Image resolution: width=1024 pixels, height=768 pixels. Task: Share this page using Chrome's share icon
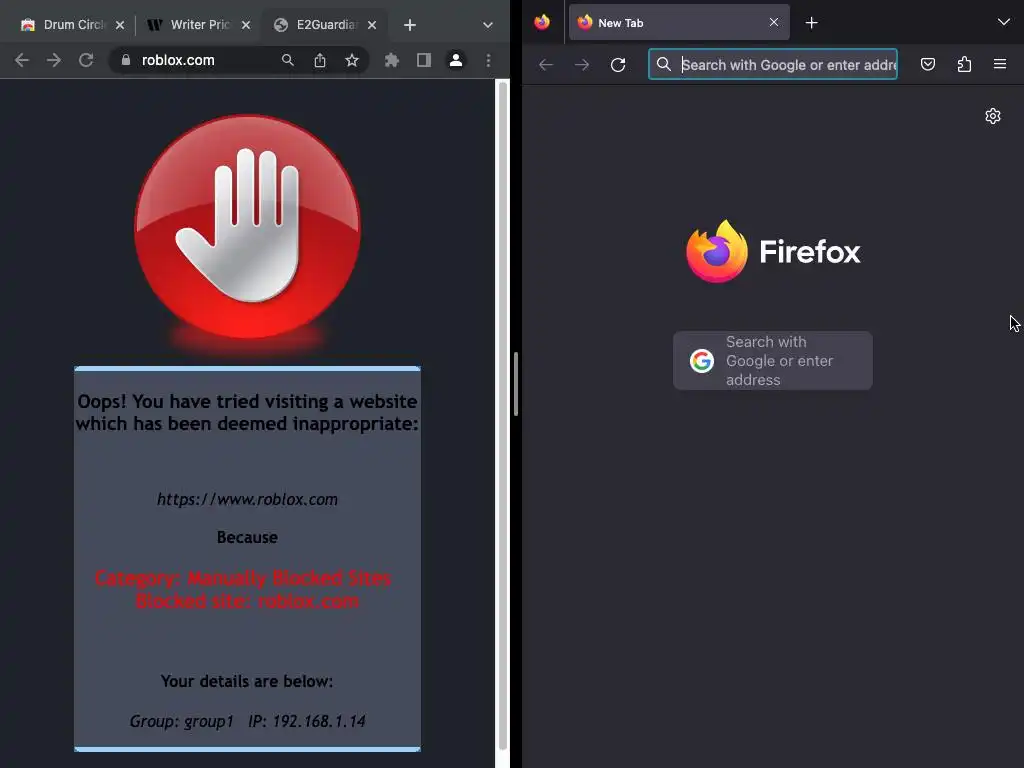pos(319,60)
